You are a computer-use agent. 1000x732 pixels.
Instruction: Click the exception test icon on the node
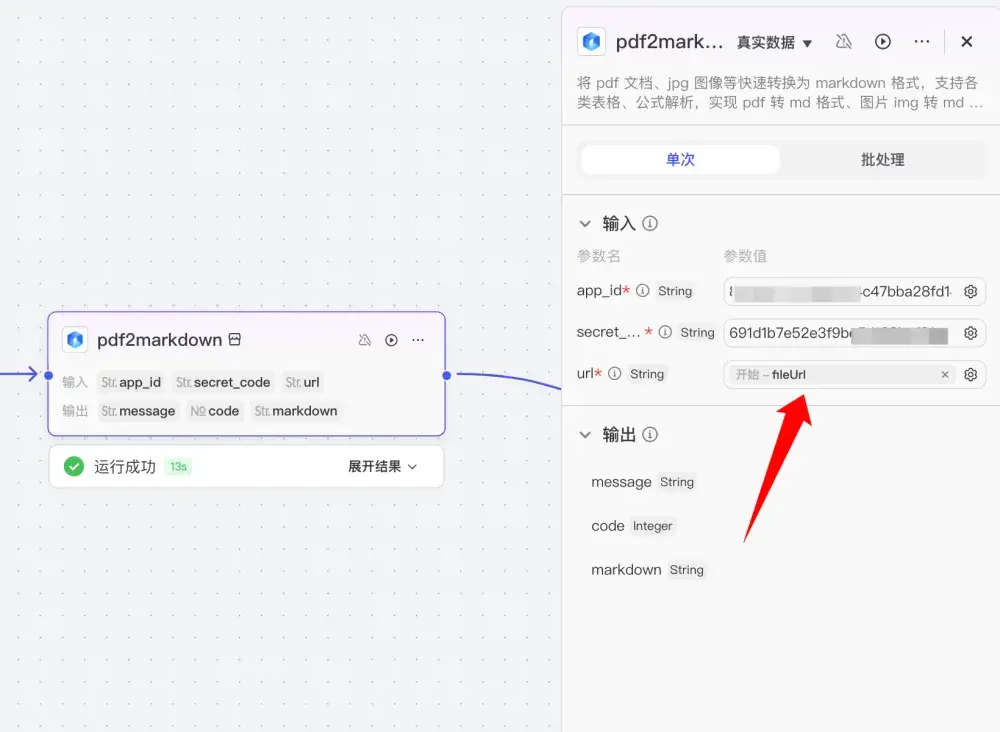tap(365, 340)
